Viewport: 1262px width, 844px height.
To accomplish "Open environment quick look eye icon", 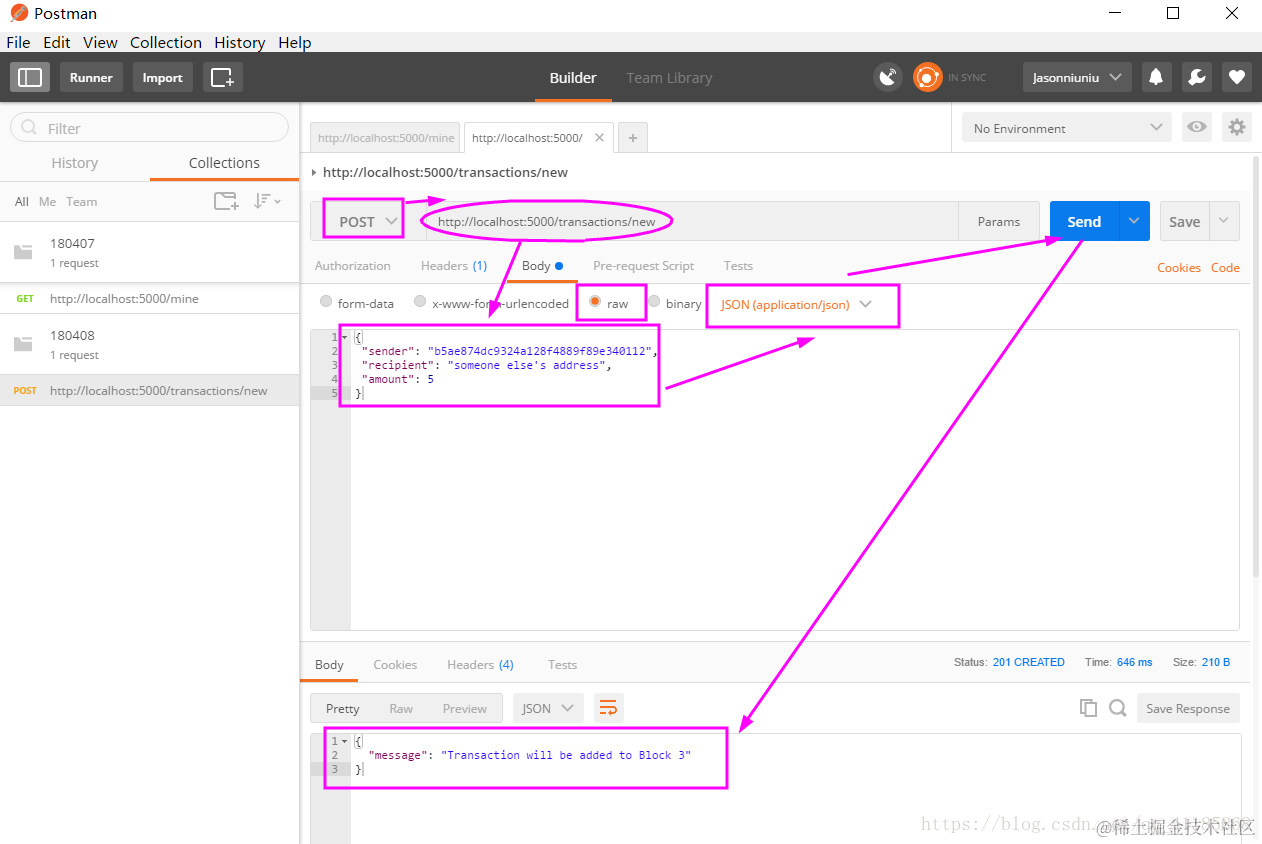I will [x=1196, y=127].
